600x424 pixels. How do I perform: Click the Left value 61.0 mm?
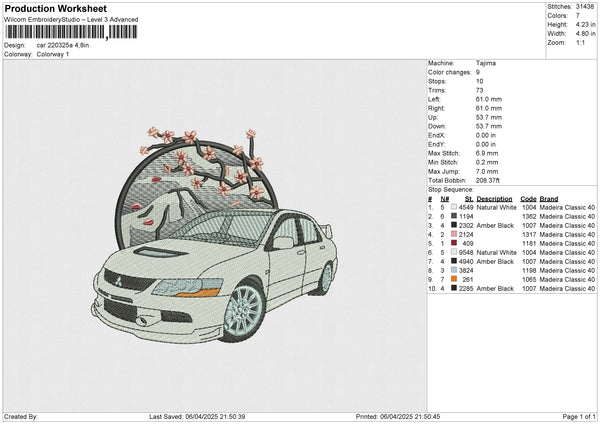[x=489, y=99]
